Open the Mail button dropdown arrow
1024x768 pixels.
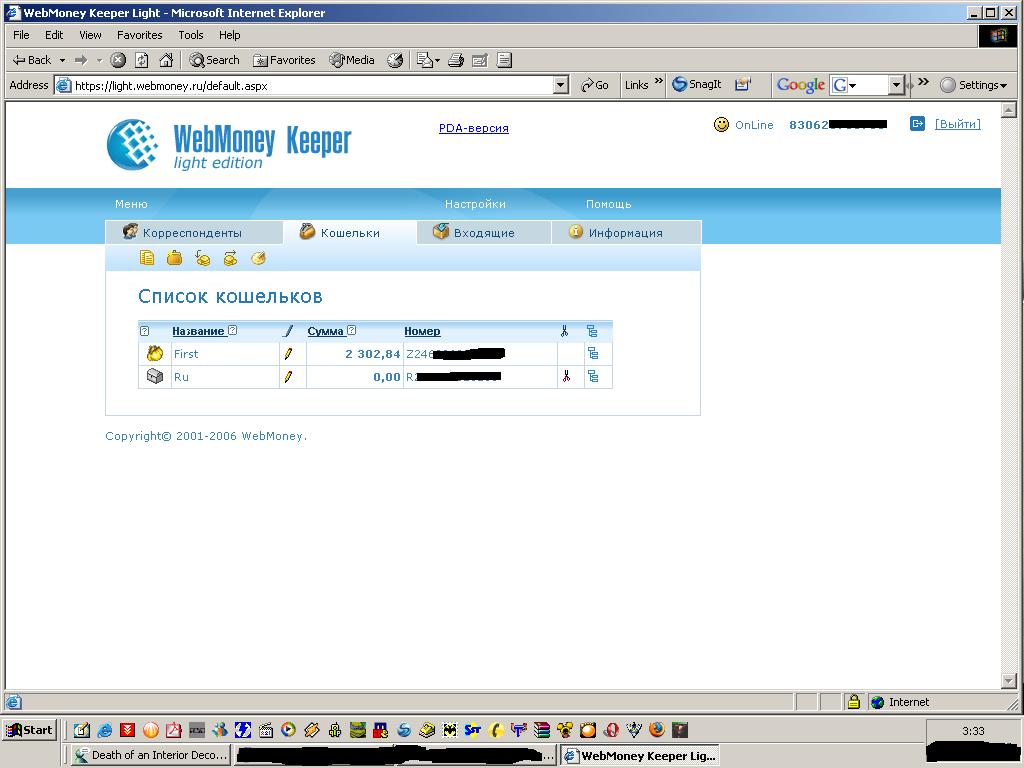click(438, 60)
